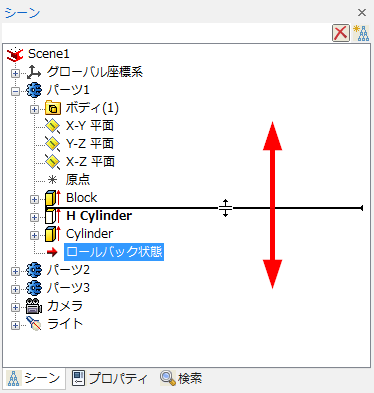
Task: Expand the パーツ2 node
Action: pos(15,271)
